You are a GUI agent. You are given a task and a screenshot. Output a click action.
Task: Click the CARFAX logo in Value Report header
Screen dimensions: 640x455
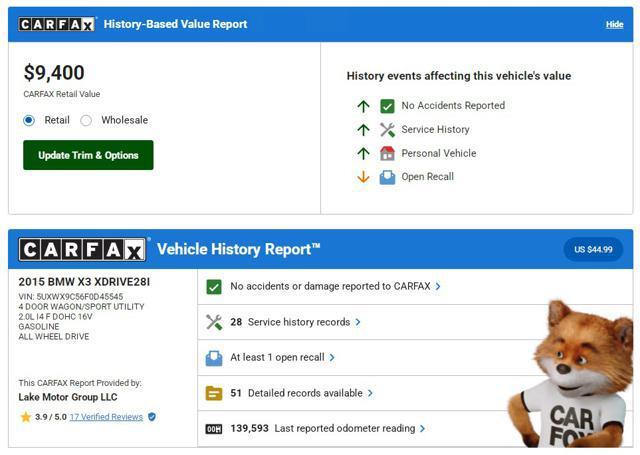56,24
